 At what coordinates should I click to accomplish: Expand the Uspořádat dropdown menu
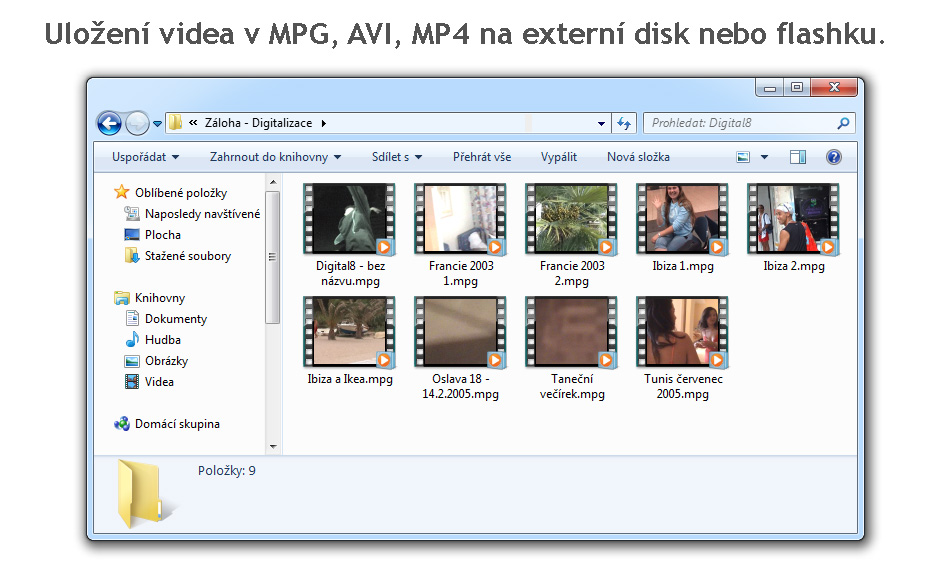click(146, 157)
